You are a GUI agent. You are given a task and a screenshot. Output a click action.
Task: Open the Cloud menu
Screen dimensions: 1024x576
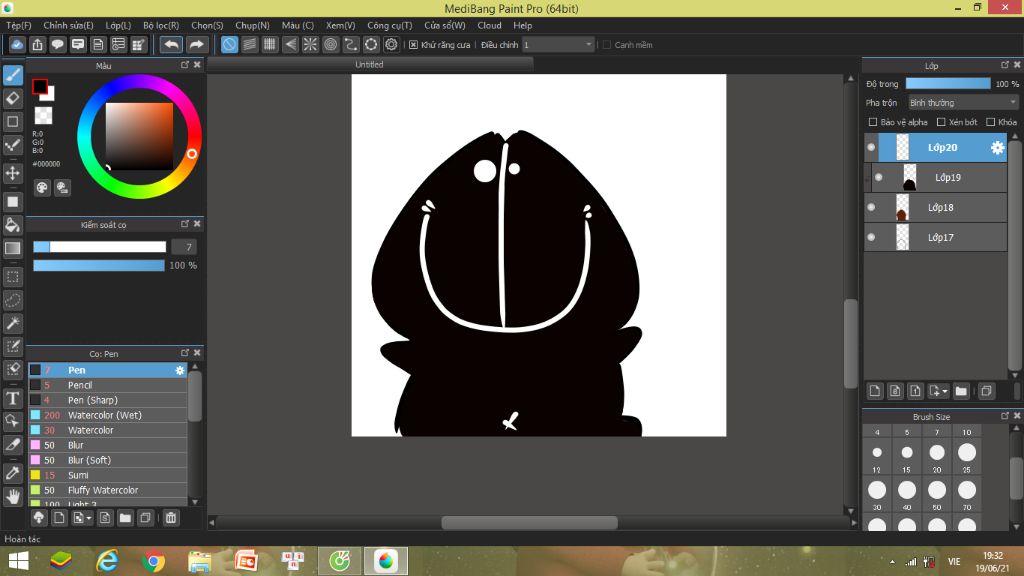489,25
